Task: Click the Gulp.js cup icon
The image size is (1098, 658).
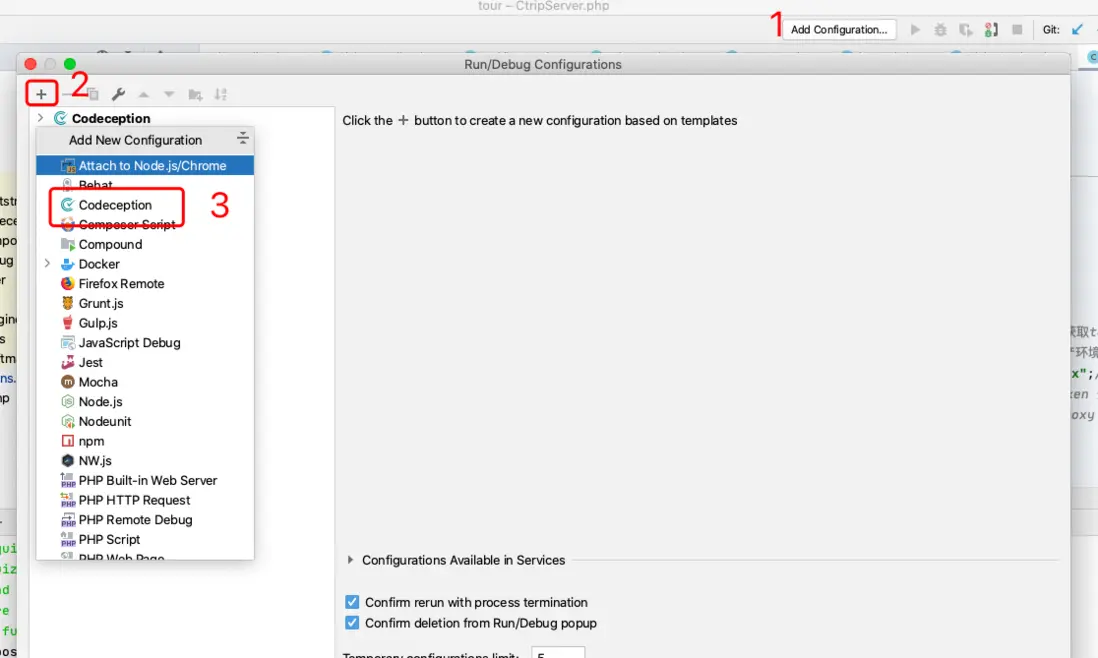Action: click(x=67, y=323)
